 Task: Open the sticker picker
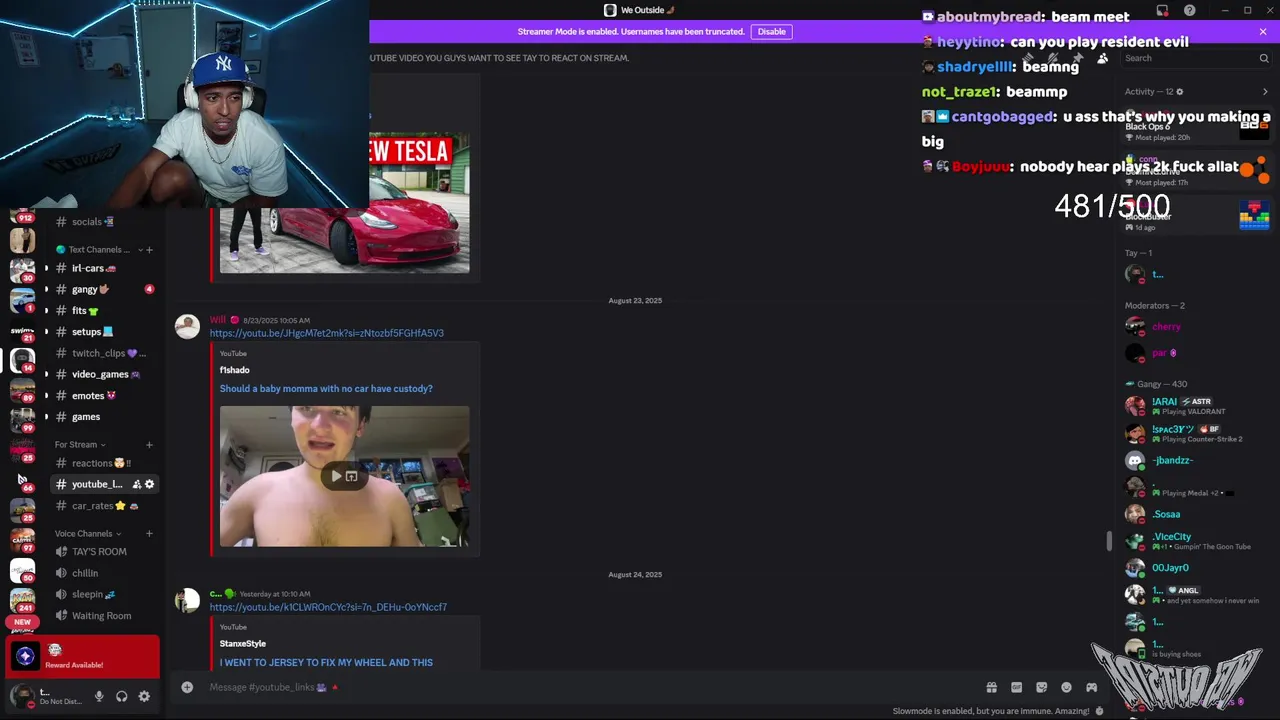pos(1041,687)
